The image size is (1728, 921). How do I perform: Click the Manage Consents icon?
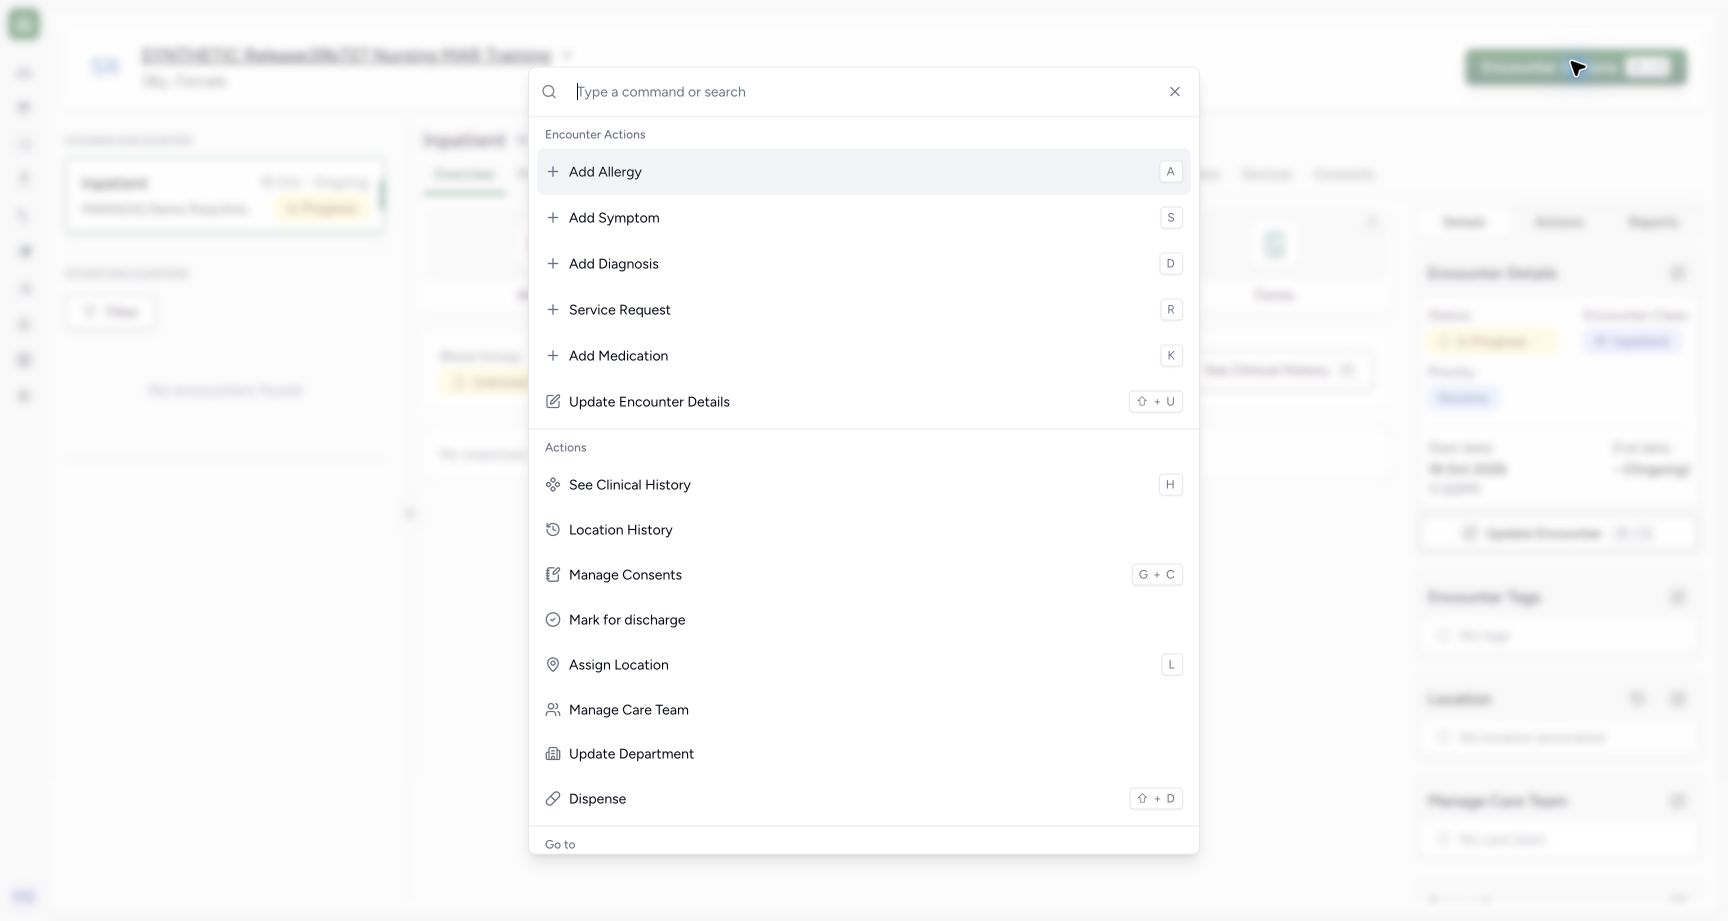(553, 575)
